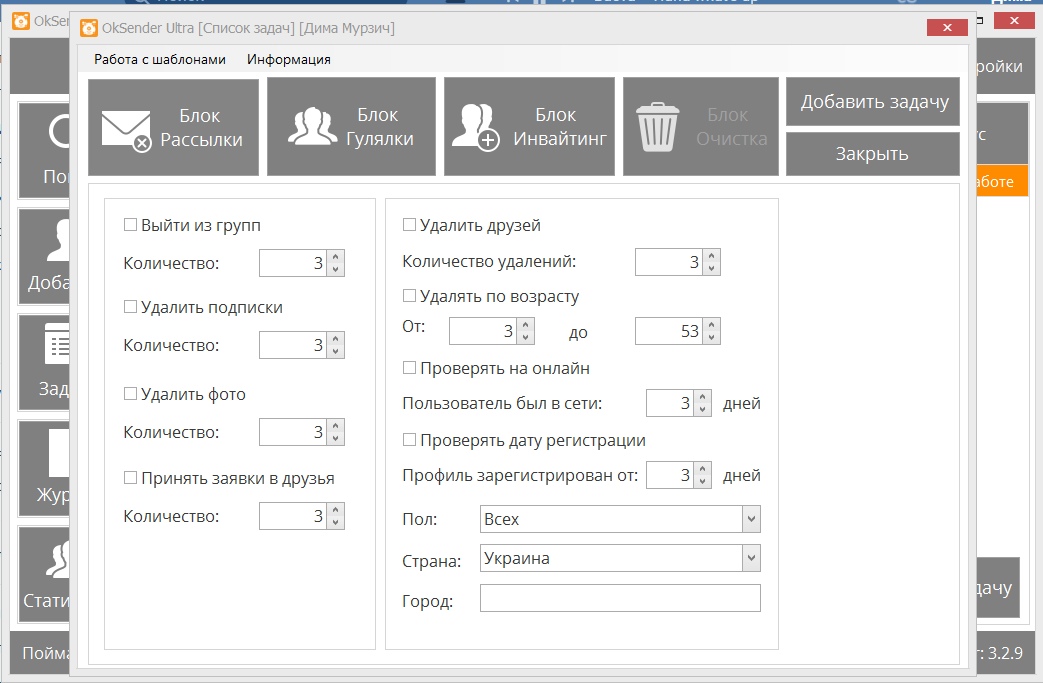Screen dimensions: 1043x683
Task: Click the Город text input field
Action: [620, 598]
